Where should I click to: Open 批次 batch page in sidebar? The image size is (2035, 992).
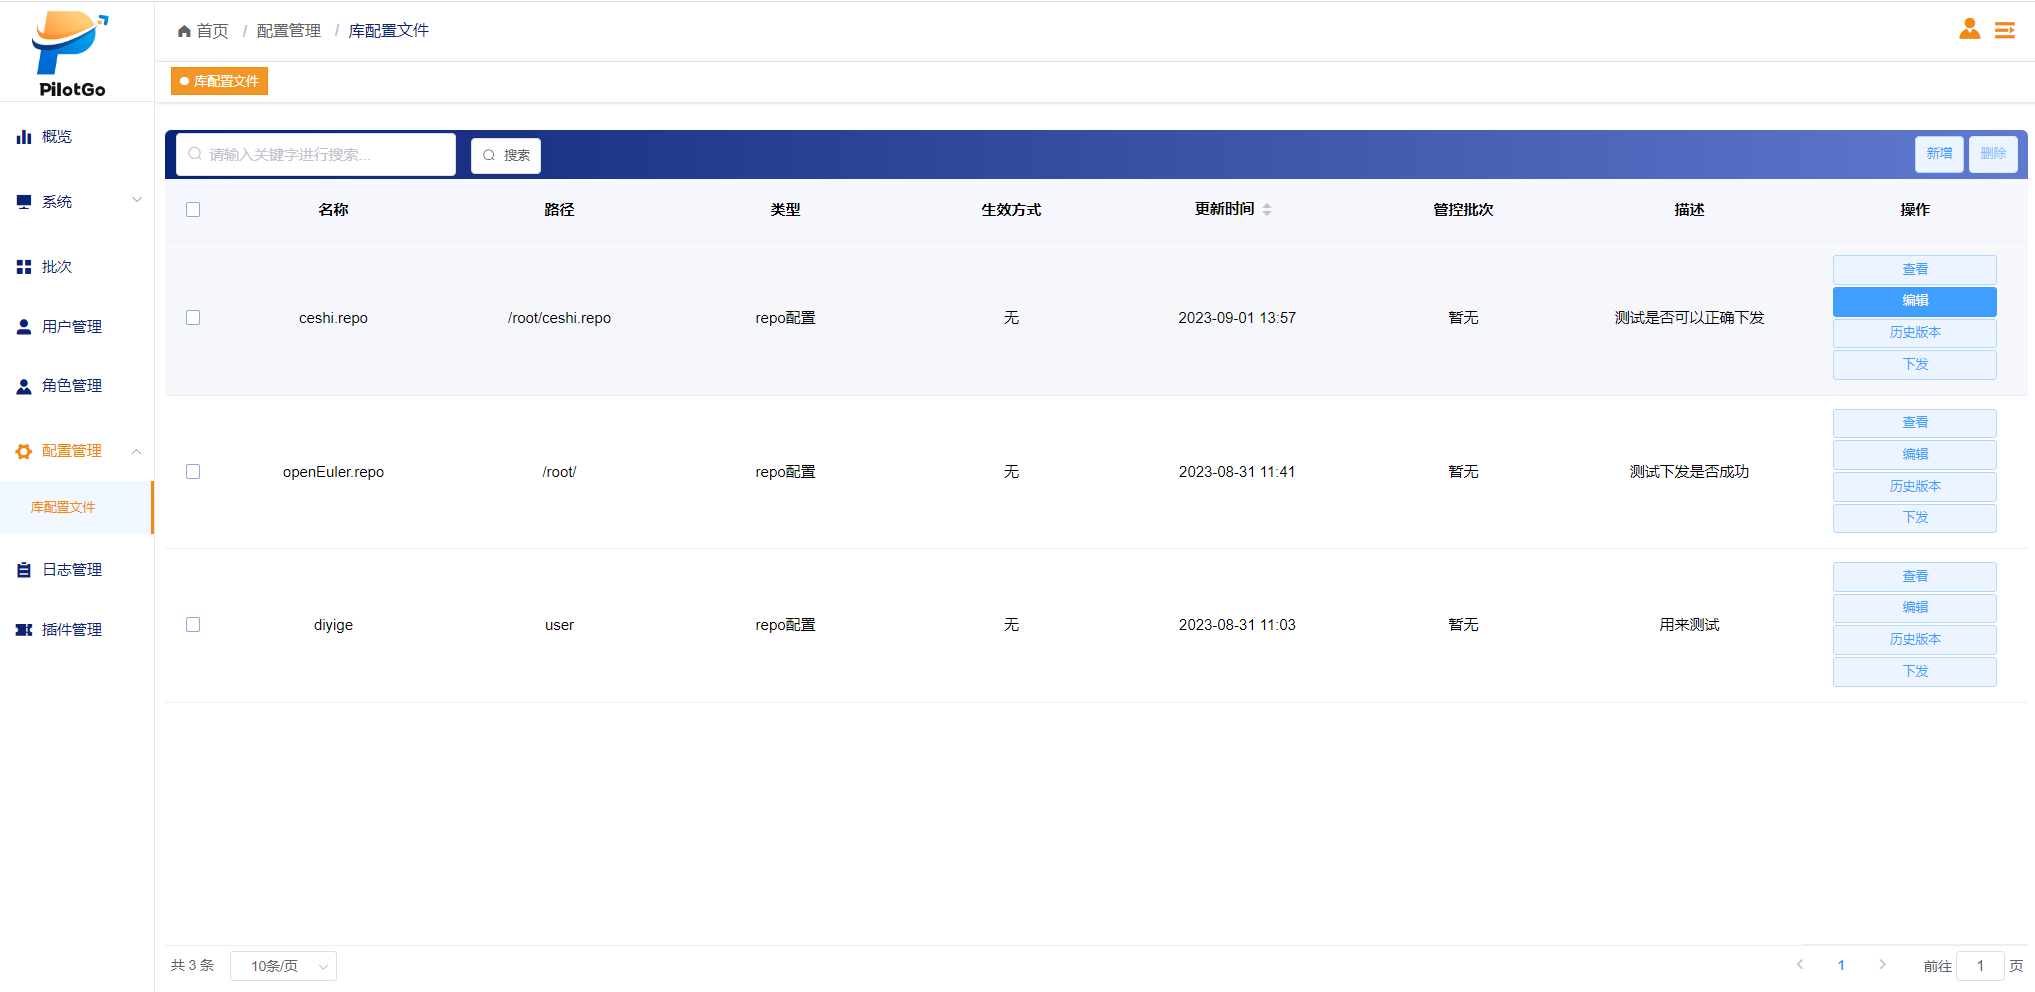point(57,267)
